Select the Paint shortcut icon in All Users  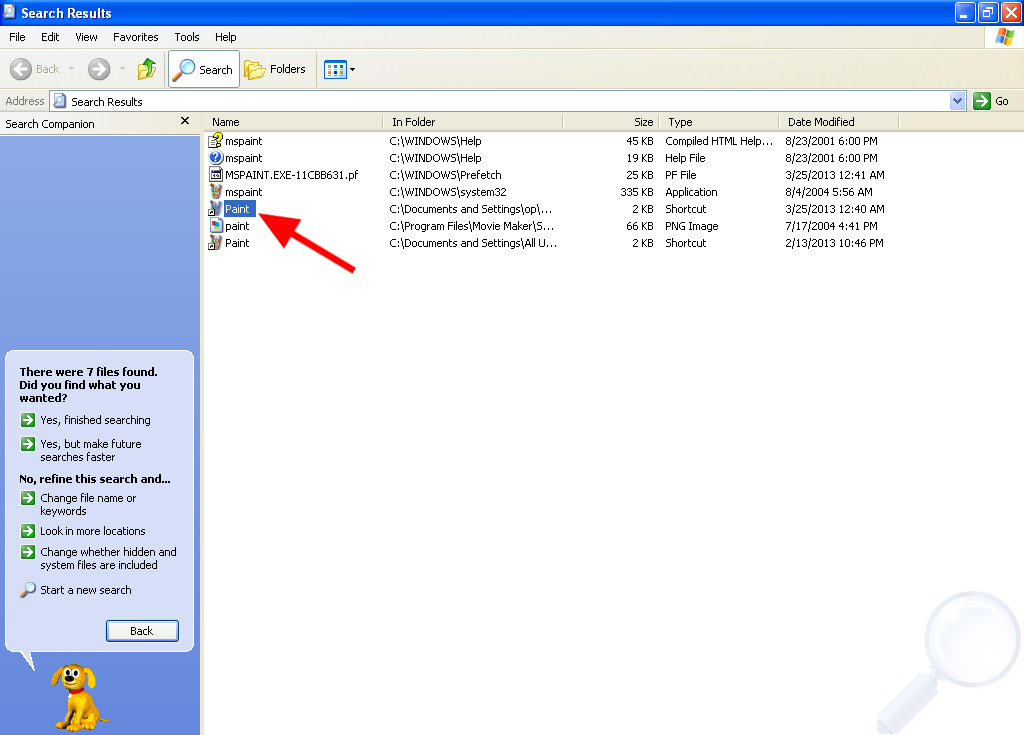tap(216, 242)
